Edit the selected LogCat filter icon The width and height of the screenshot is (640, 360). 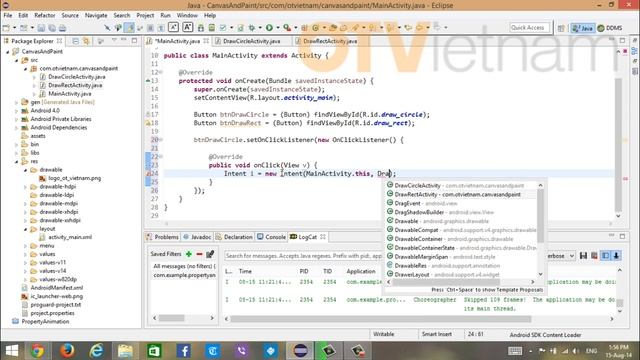pyautogui.click(x=210, y=254)
